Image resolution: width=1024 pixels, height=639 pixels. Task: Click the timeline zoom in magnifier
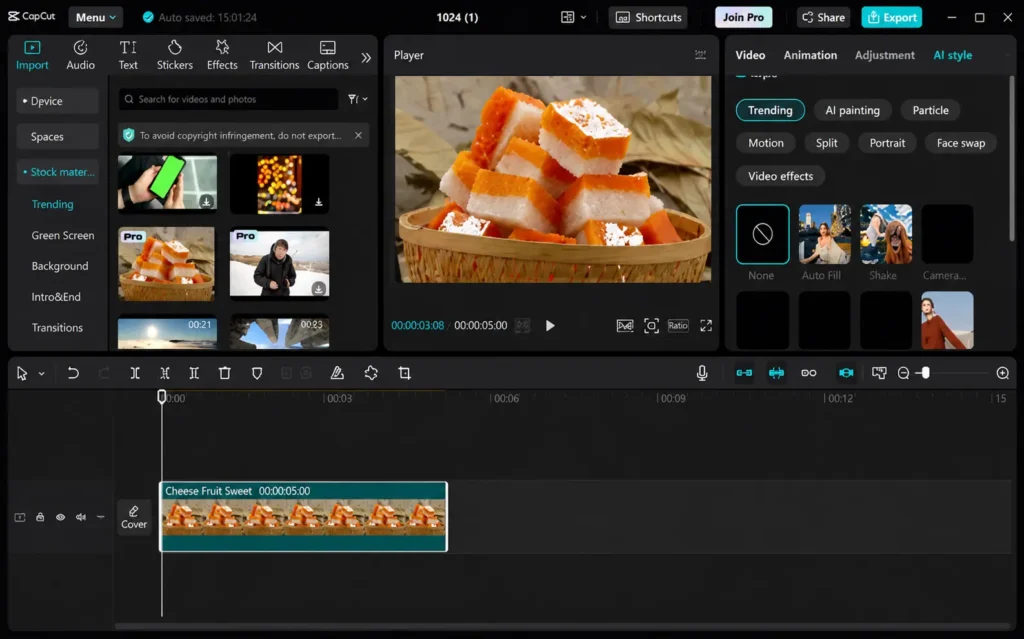[x=1002, y=373]
